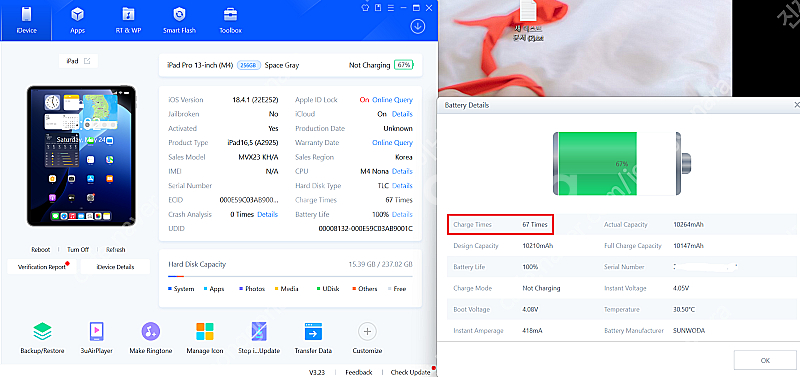Open the hamburger menu in title bar

pos(391,8)
